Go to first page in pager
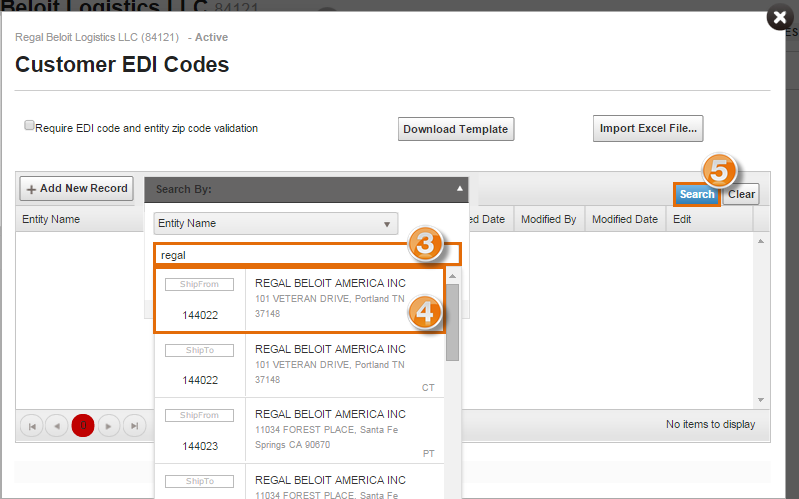Screen dimensions: 799x499 click(32, 426)
